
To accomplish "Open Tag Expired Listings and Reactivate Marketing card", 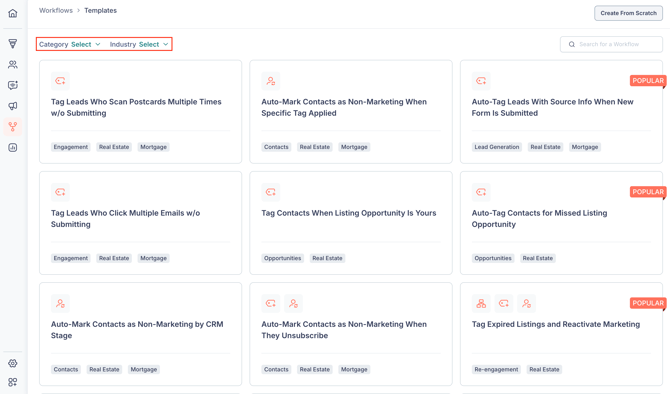I will point(561,334).
